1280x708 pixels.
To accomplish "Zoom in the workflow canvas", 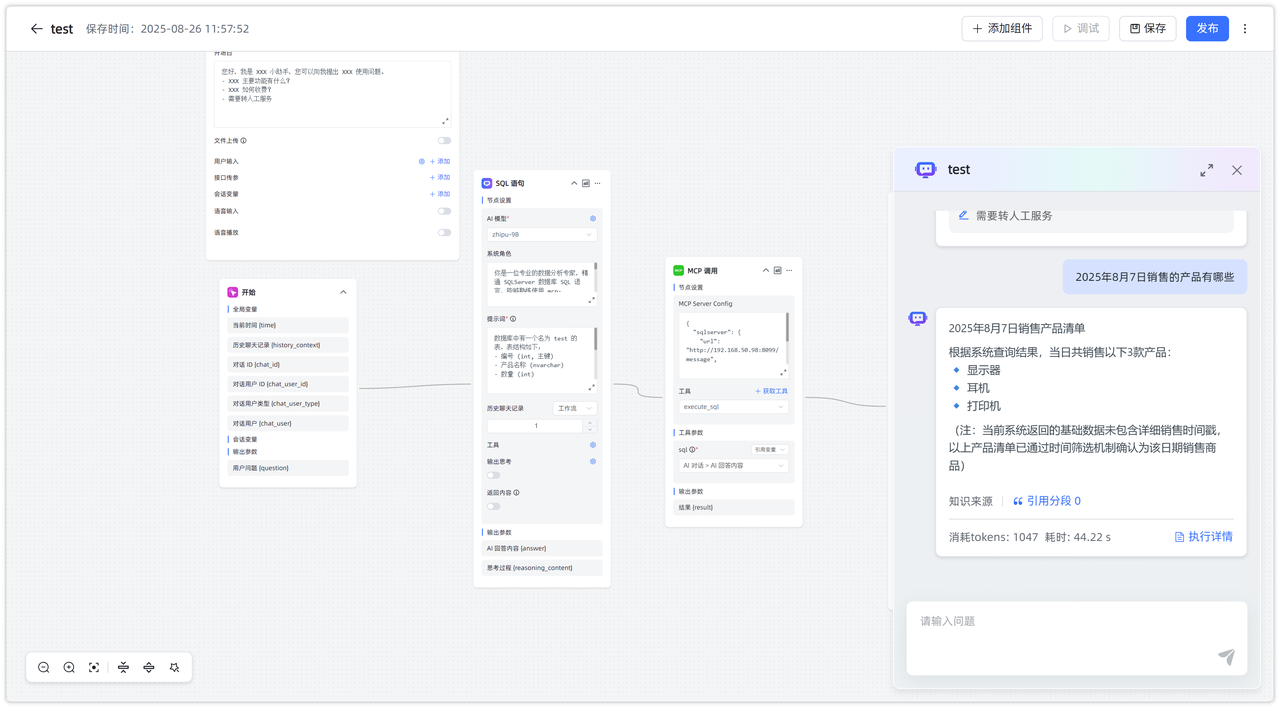I will tap(69, 668).
